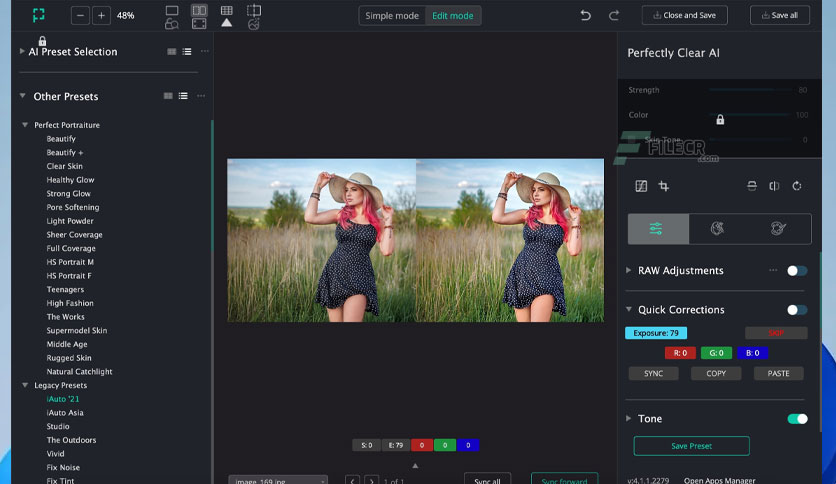This screenshot has width=836, height=484.
Task: Switch AI Preset Selection to list view
Action: coord(187,52)
